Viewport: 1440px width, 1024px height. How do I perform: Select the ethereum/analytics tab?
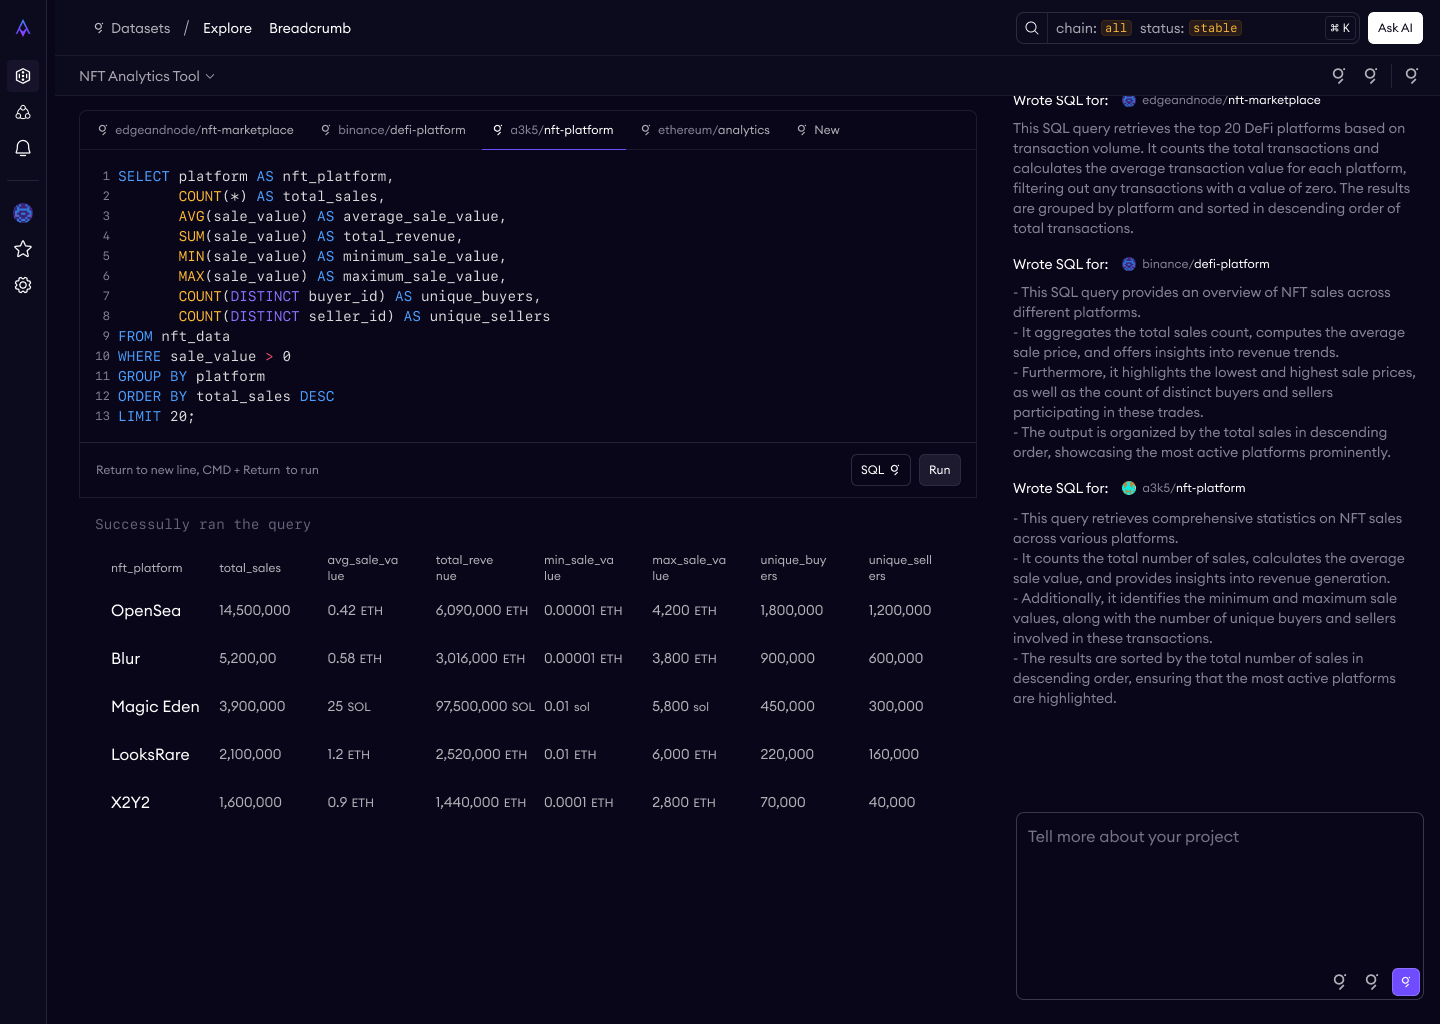pyautogui.click(x=705, y=130)
